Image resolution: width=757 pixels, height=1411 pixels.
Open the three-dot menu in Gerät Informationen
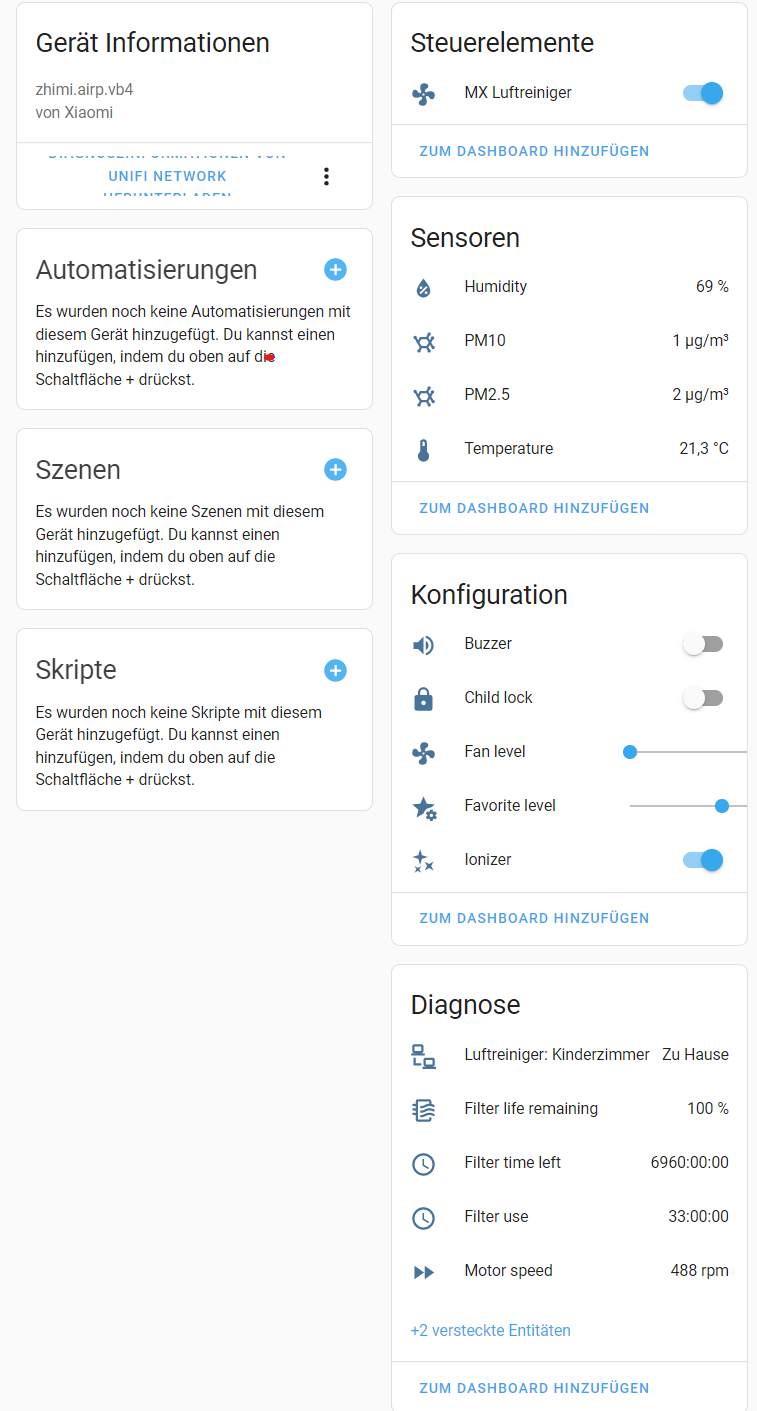pos(326,176)
